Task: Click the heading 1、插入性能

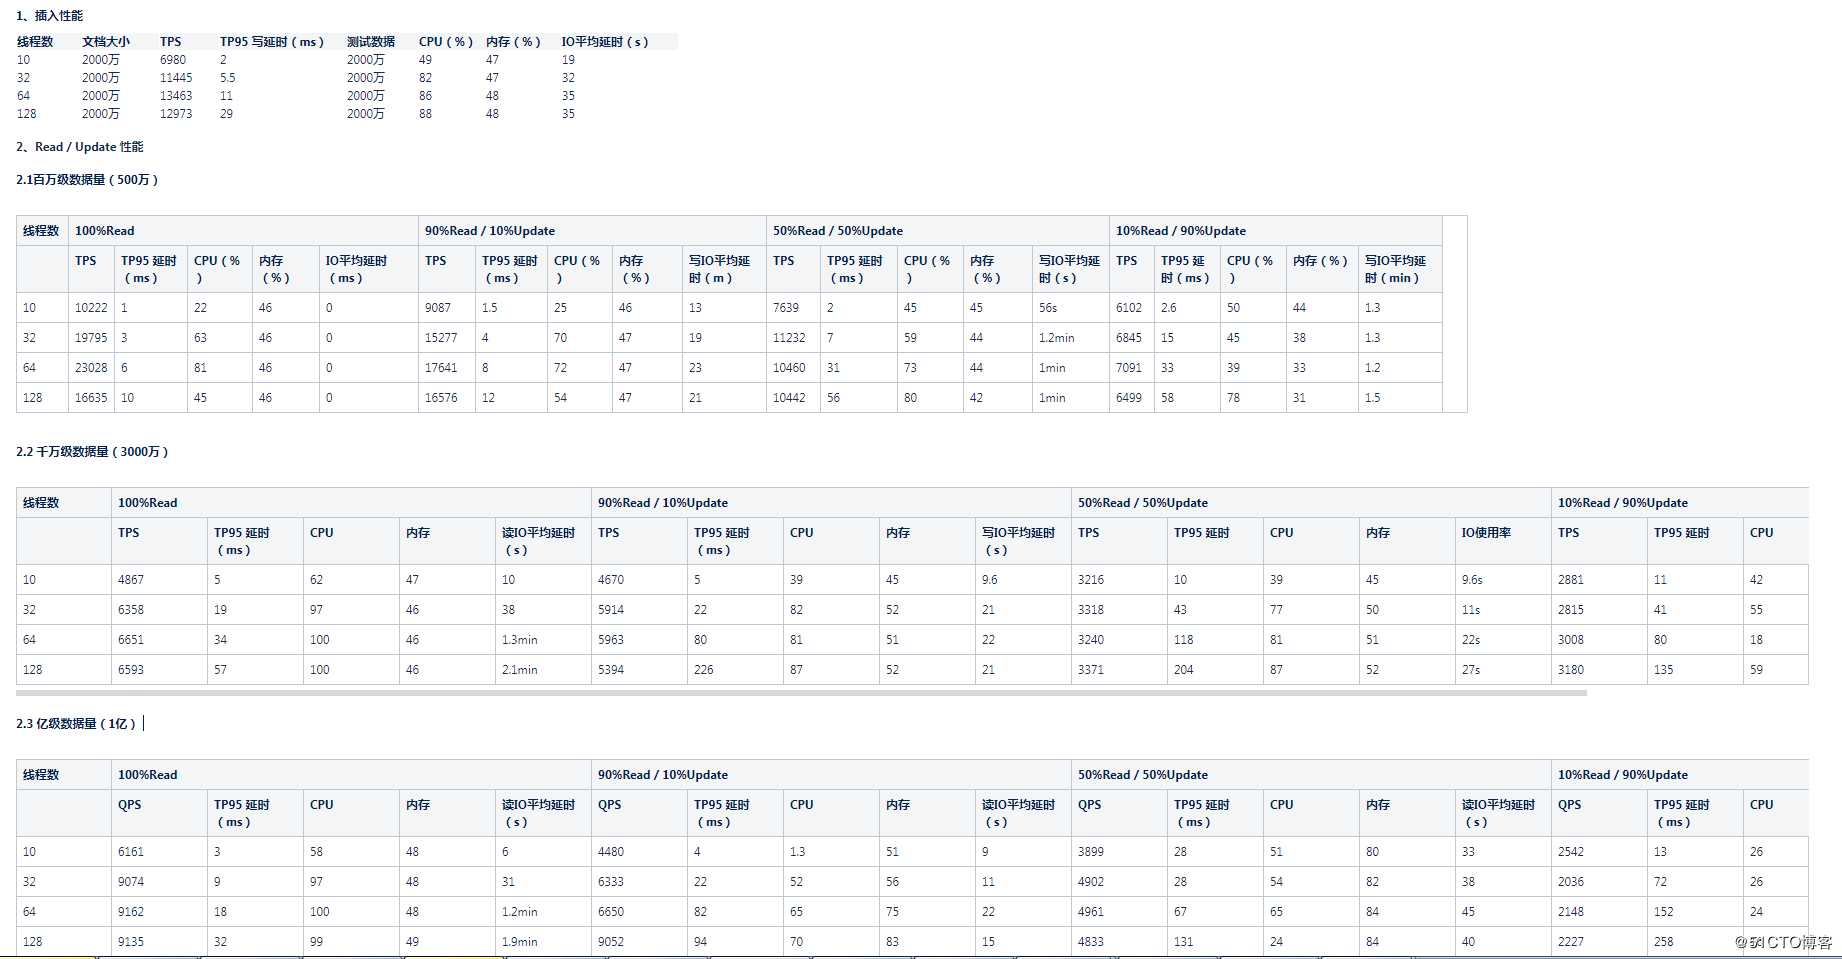Action: 49,16
